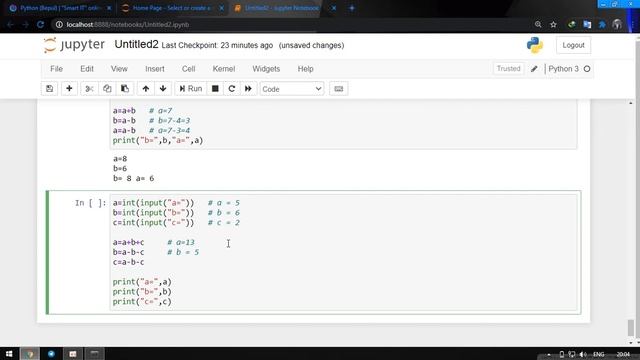Image resolution: width=640 pixels, height=360 pixels.
Task: Rename the notebook title Untitled2
Action: pos(136,44)
